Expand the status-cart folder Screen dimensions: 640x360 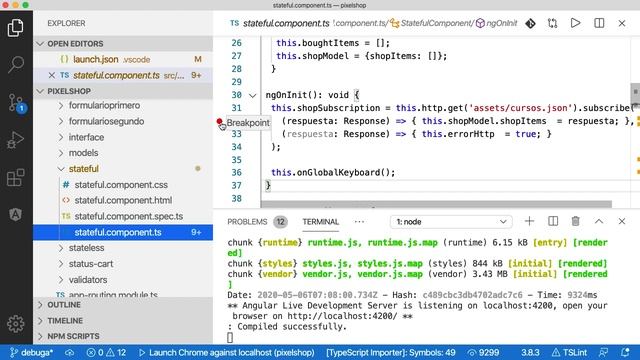91,264
